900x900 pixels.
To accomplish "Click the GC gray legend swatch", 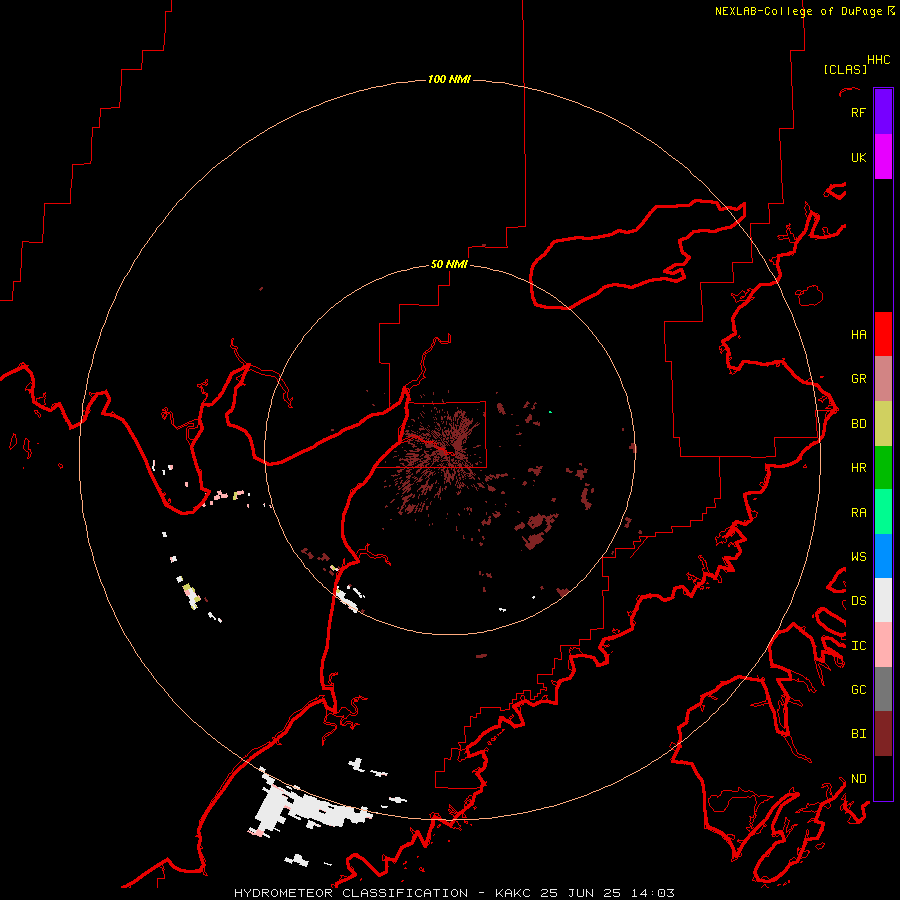I will [x=883, y=689].
